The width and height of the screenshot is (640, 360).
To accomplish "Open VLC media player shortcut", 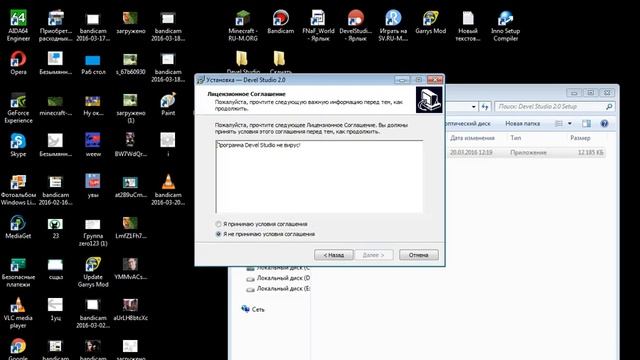I will coord(18,313).
